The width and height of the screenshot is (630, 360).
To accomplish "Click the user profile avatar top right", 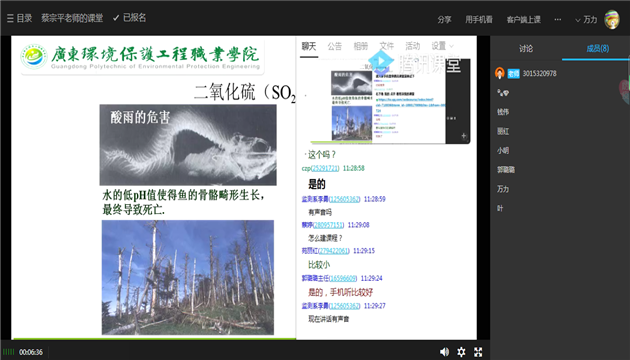I will [x=612, y=19].
